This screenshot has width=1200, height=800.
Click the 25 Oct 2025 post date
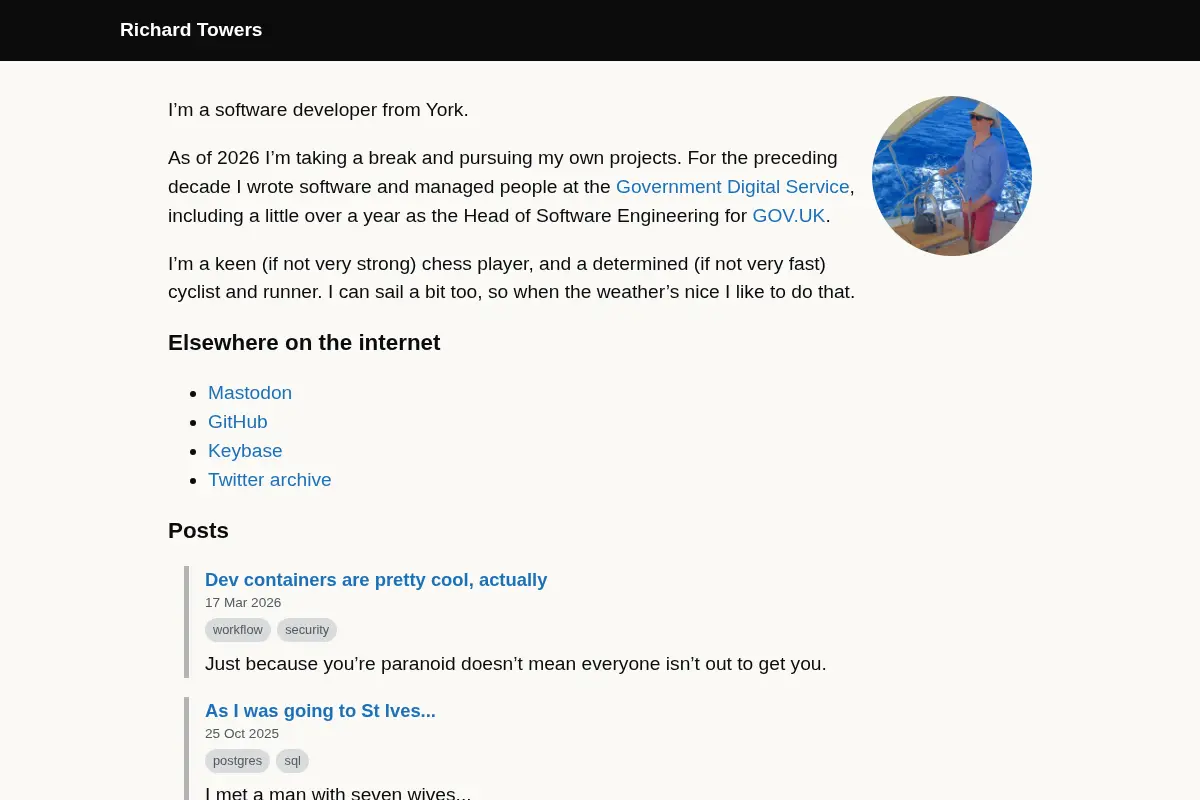[242, 734]
